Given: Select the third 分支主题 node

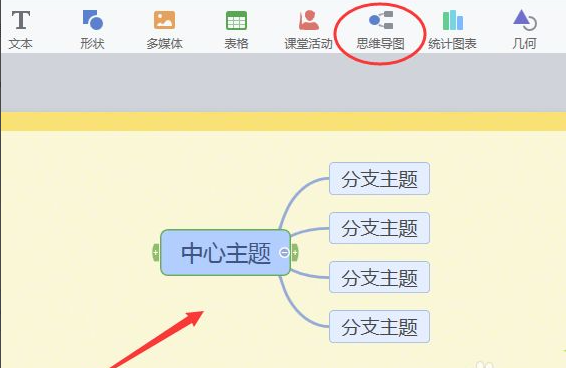Looking at the screenshot, I should (379, 277).
